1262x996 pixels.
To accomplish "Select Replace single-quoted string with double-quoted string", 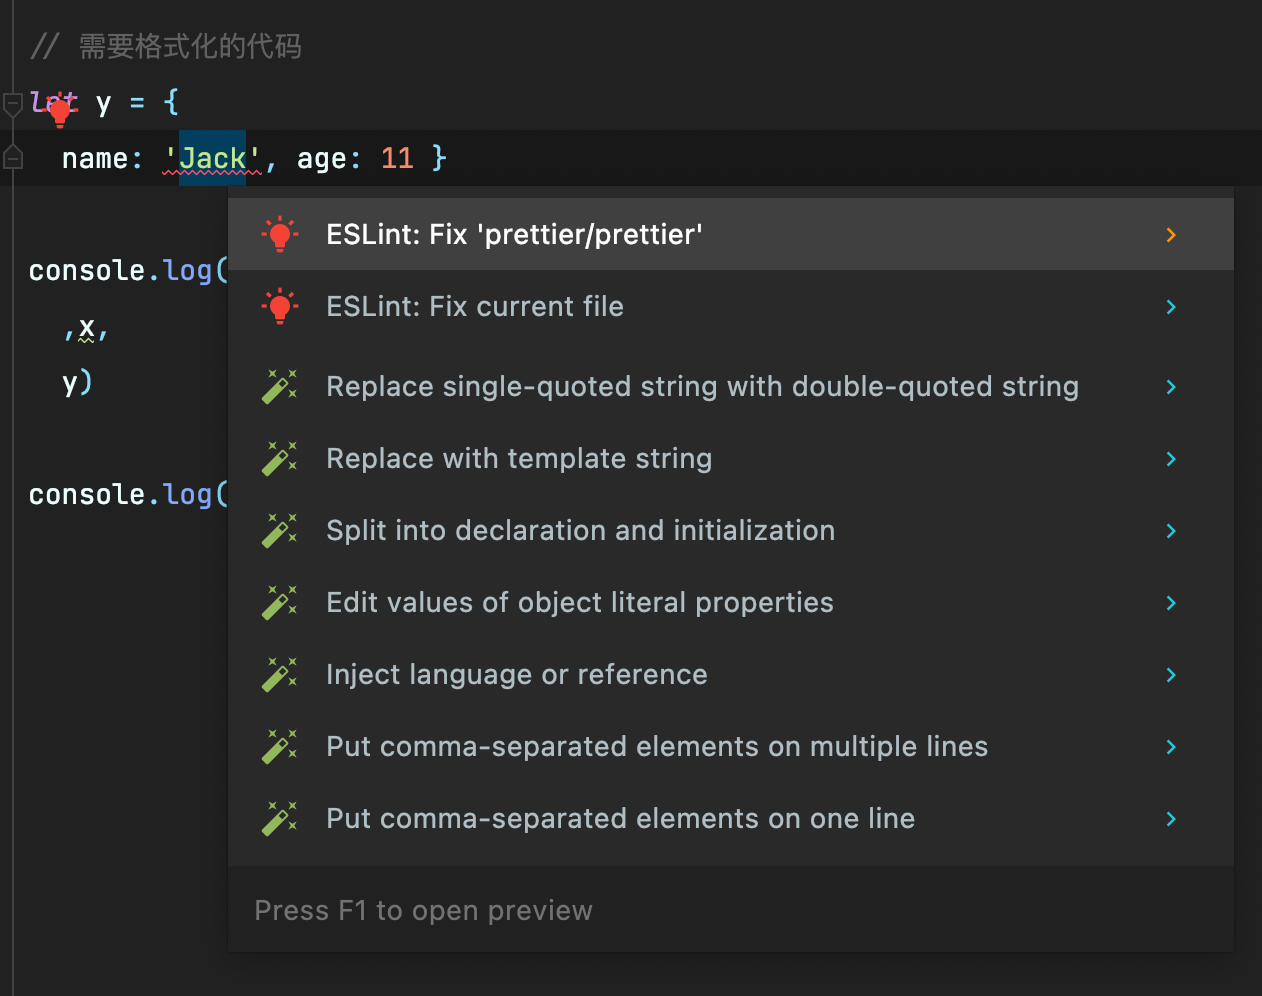I will (x=731, y=386).
